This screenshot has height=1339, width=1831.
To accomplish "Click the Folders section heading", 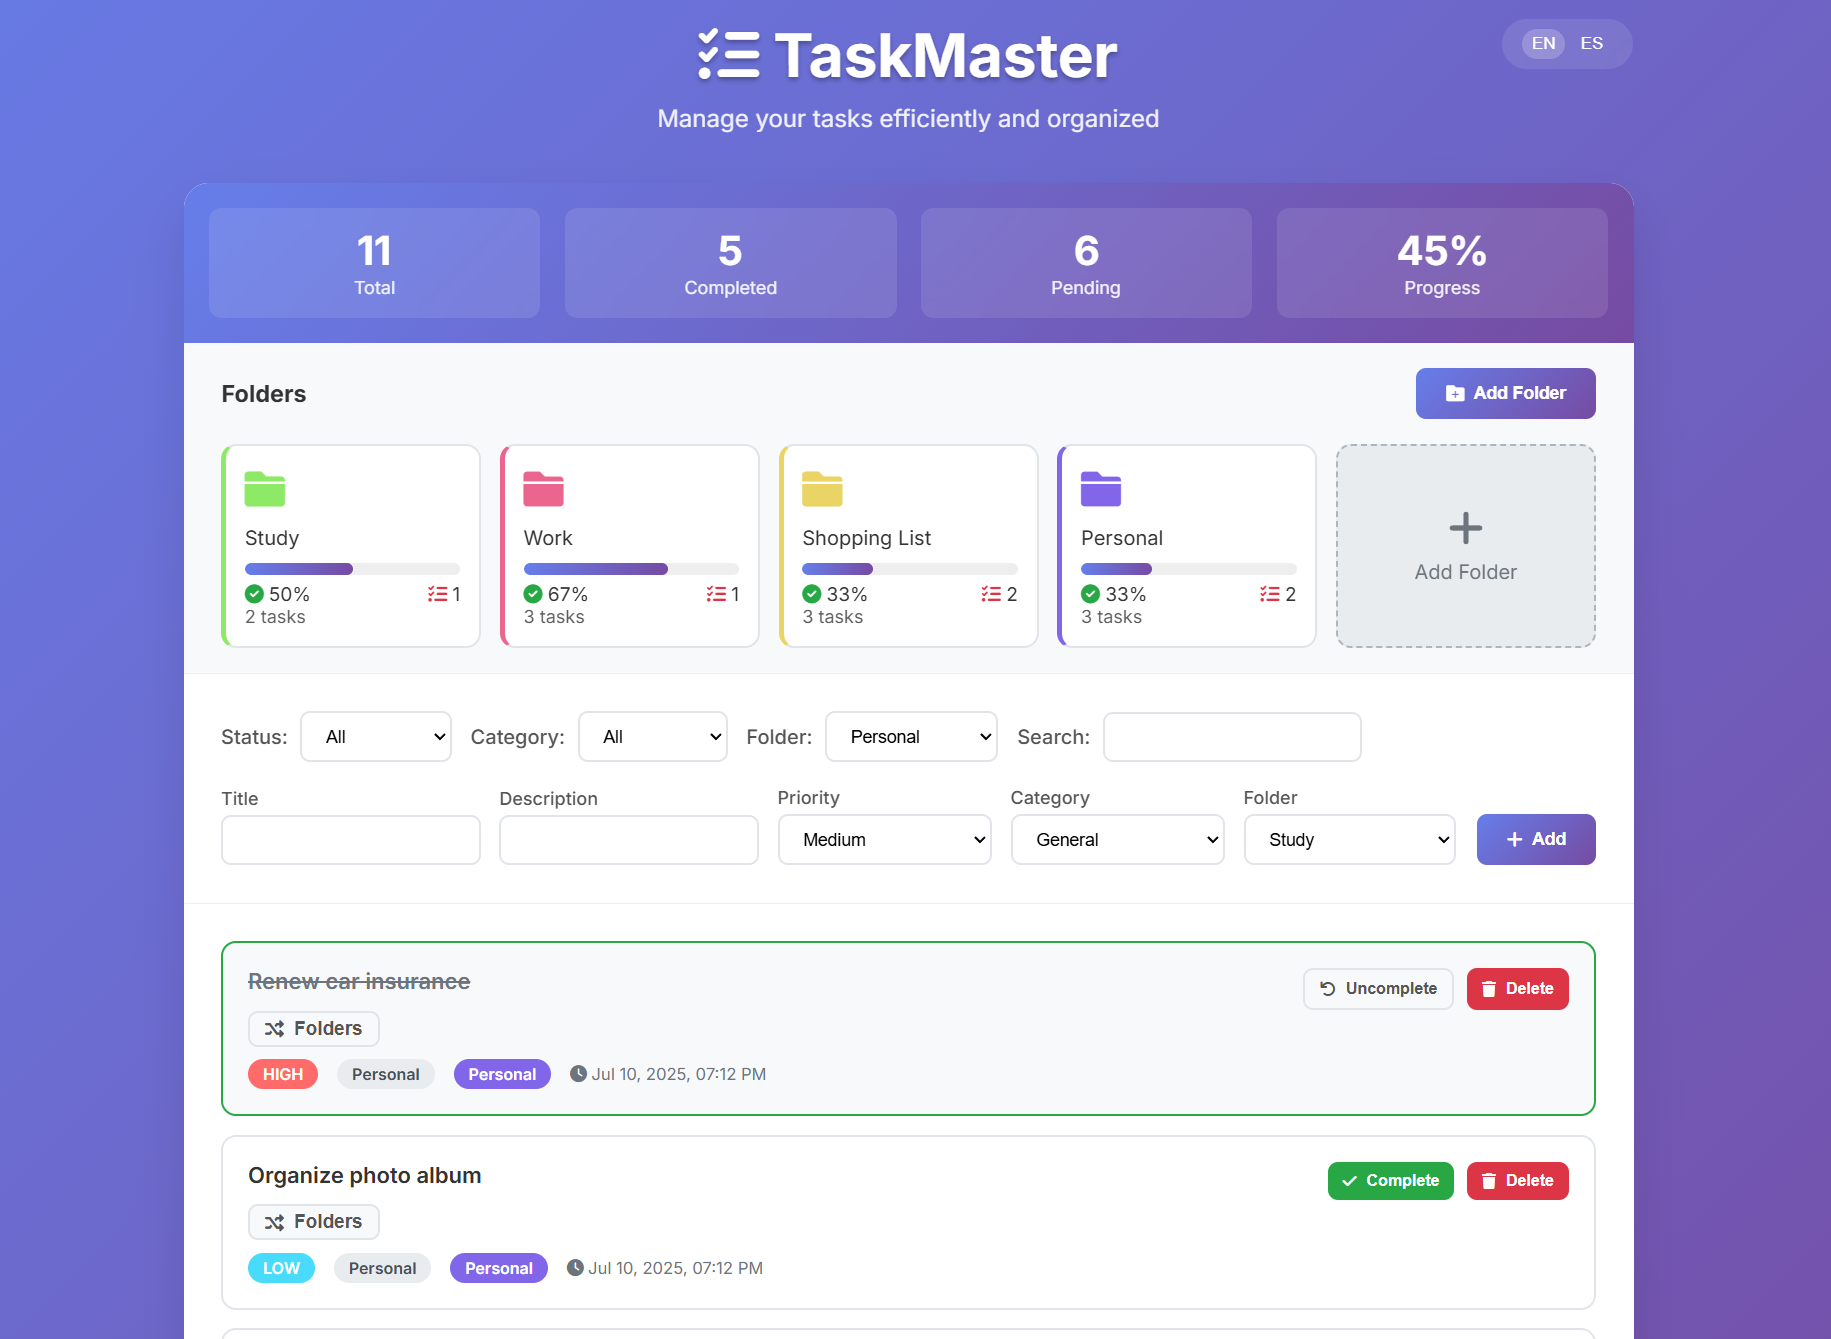I will click(264, 394).
